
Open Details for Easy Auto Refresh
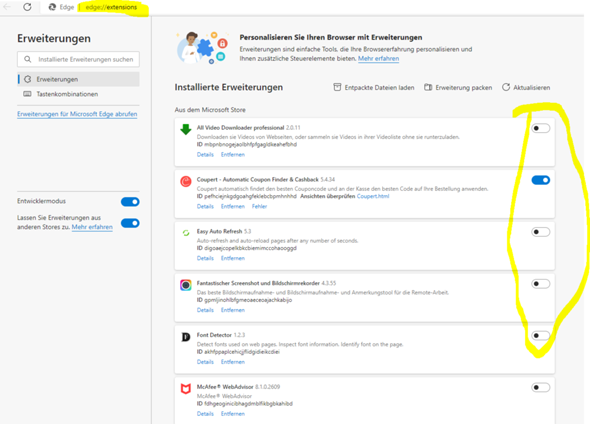pyautogui.click(x=205, y=258)
